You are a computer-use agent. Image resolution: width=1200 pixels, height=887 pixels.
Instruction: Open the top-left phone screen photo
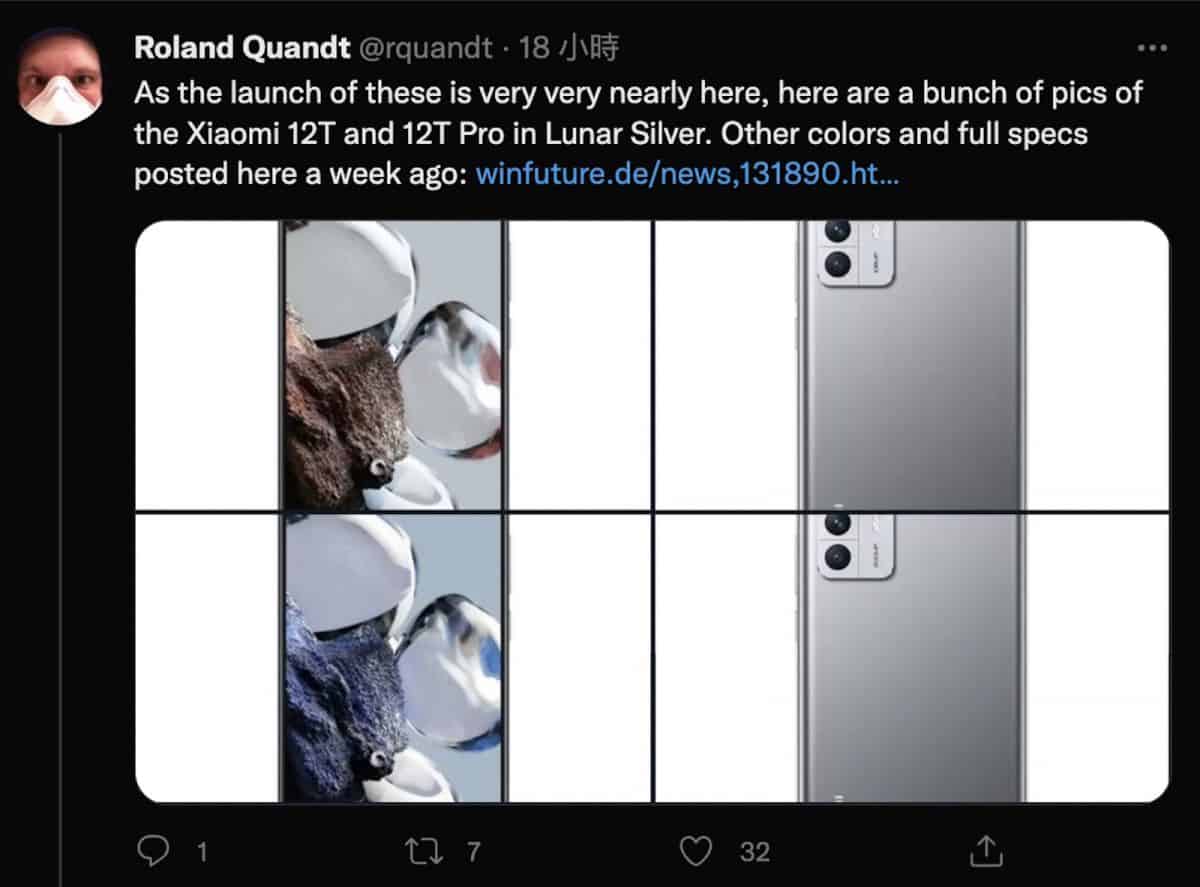point(393,365)
